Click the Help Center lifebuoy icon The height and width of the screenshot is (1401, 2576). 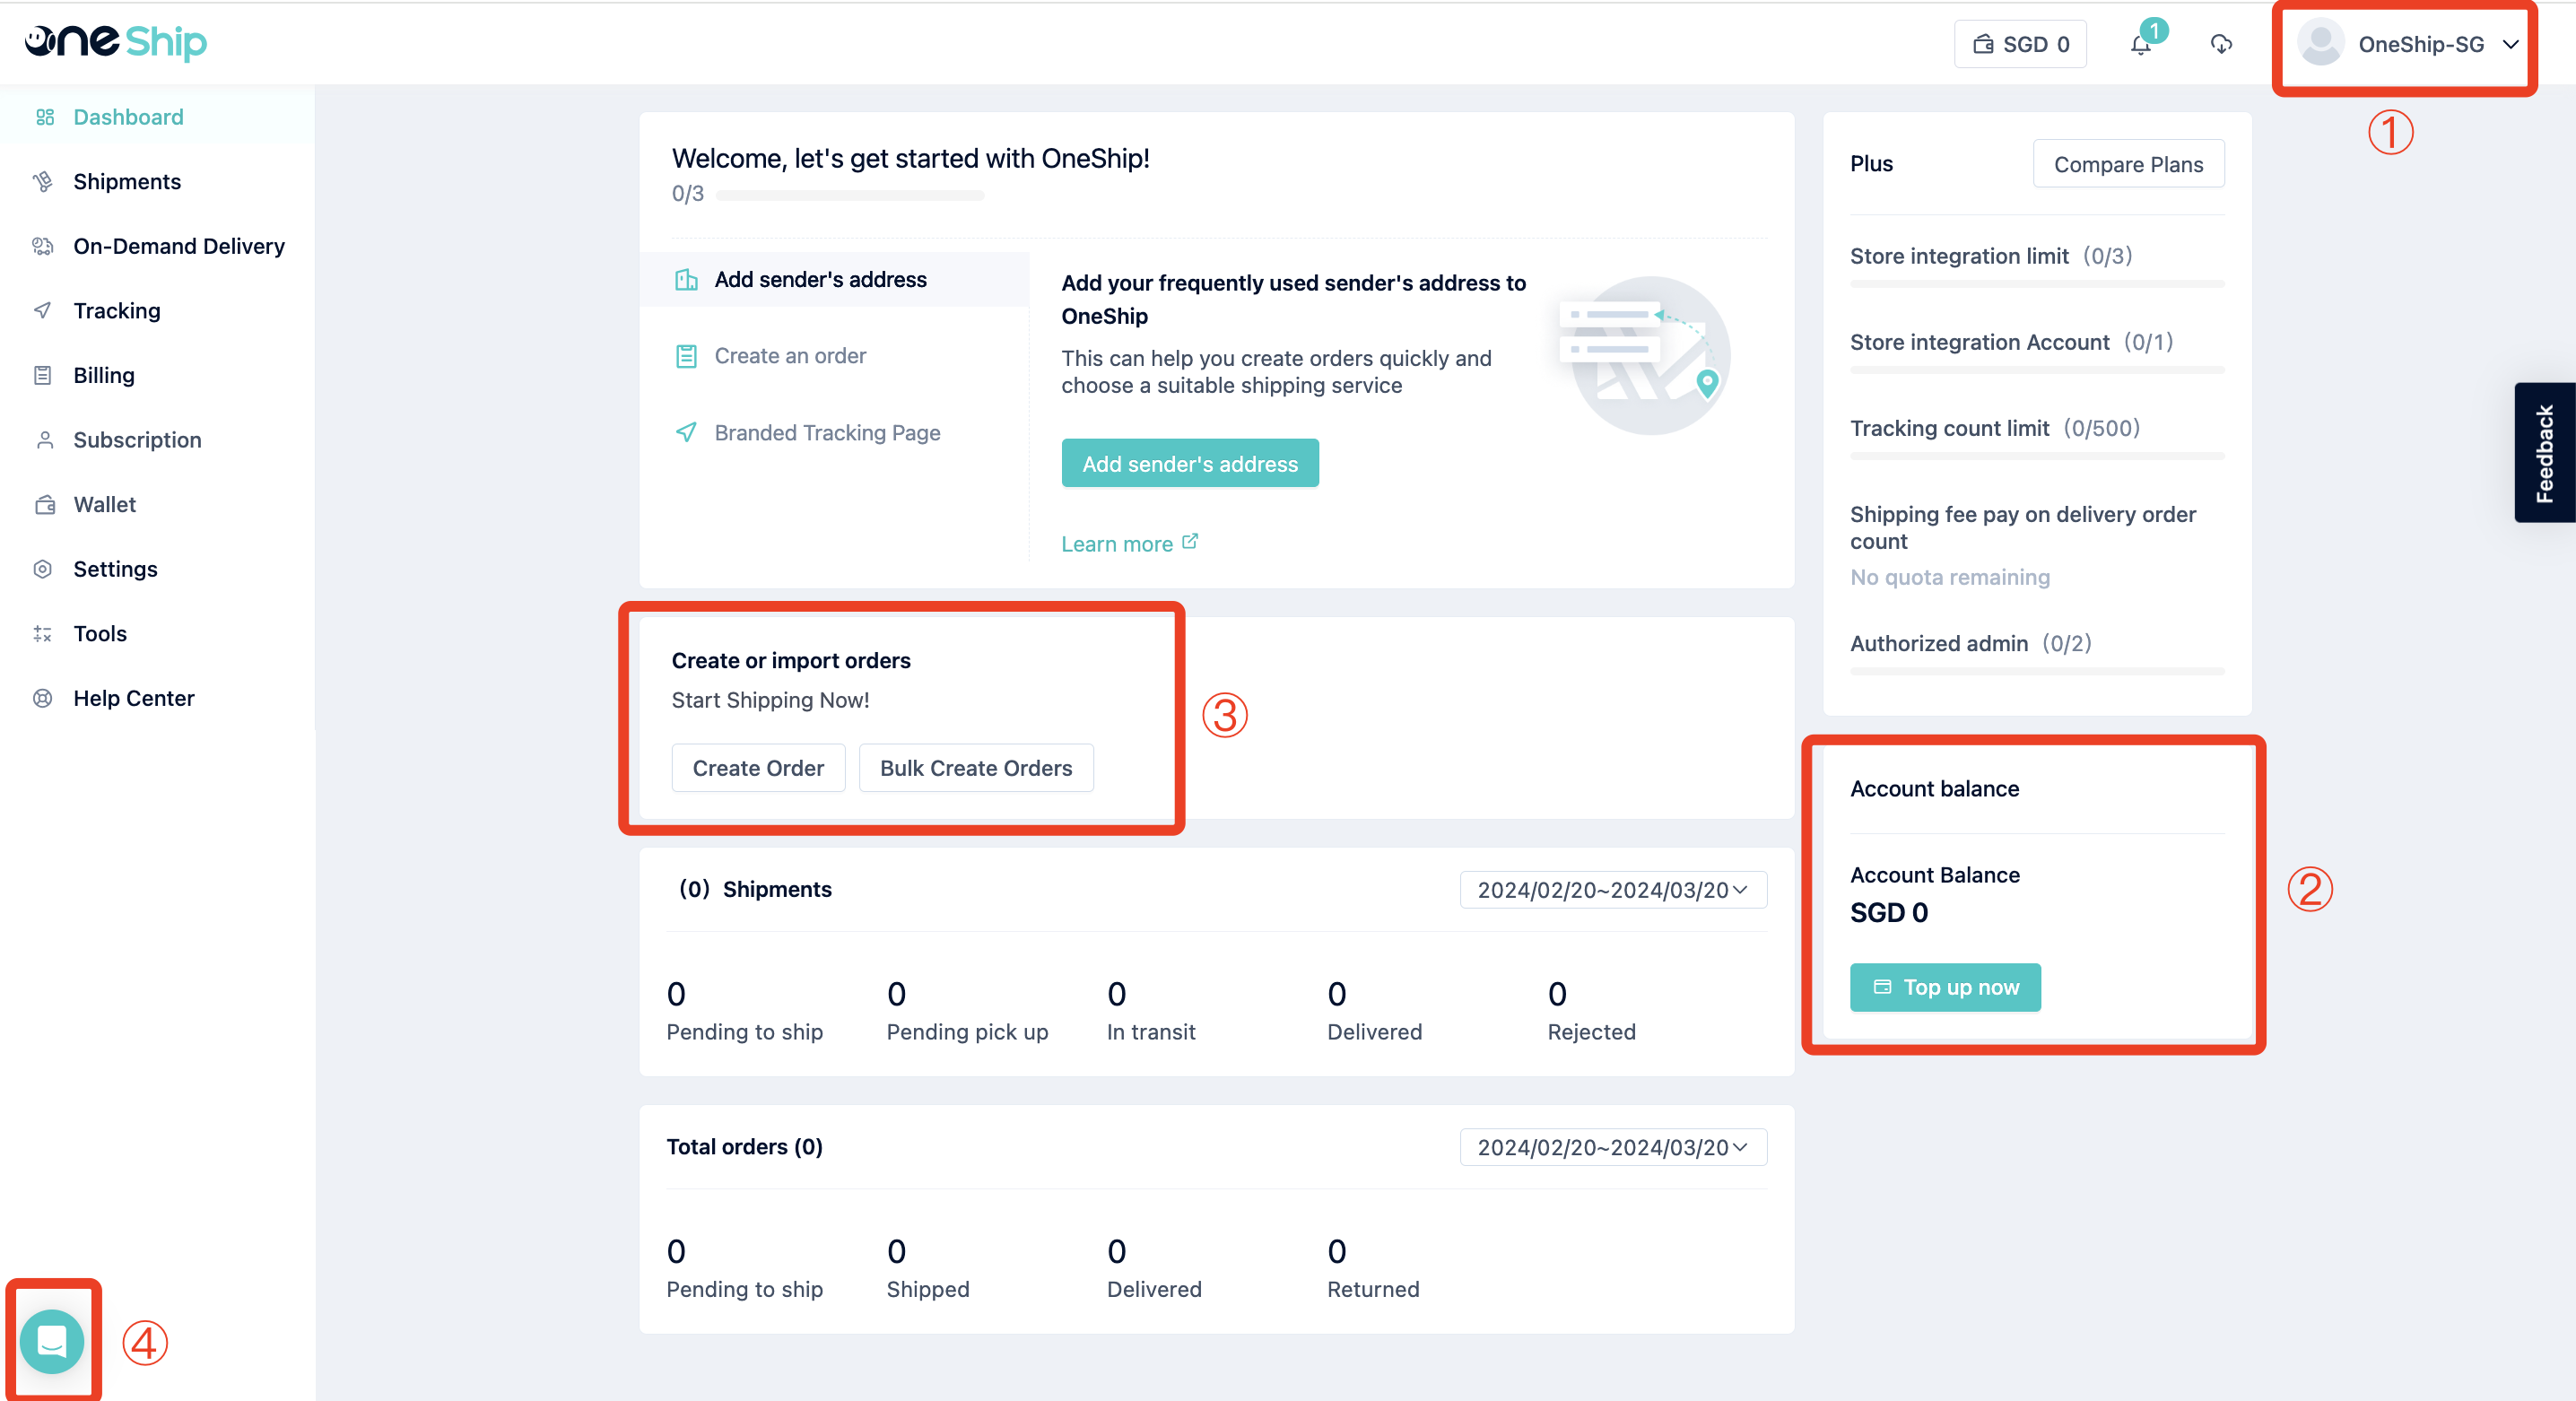click(42, 698)
